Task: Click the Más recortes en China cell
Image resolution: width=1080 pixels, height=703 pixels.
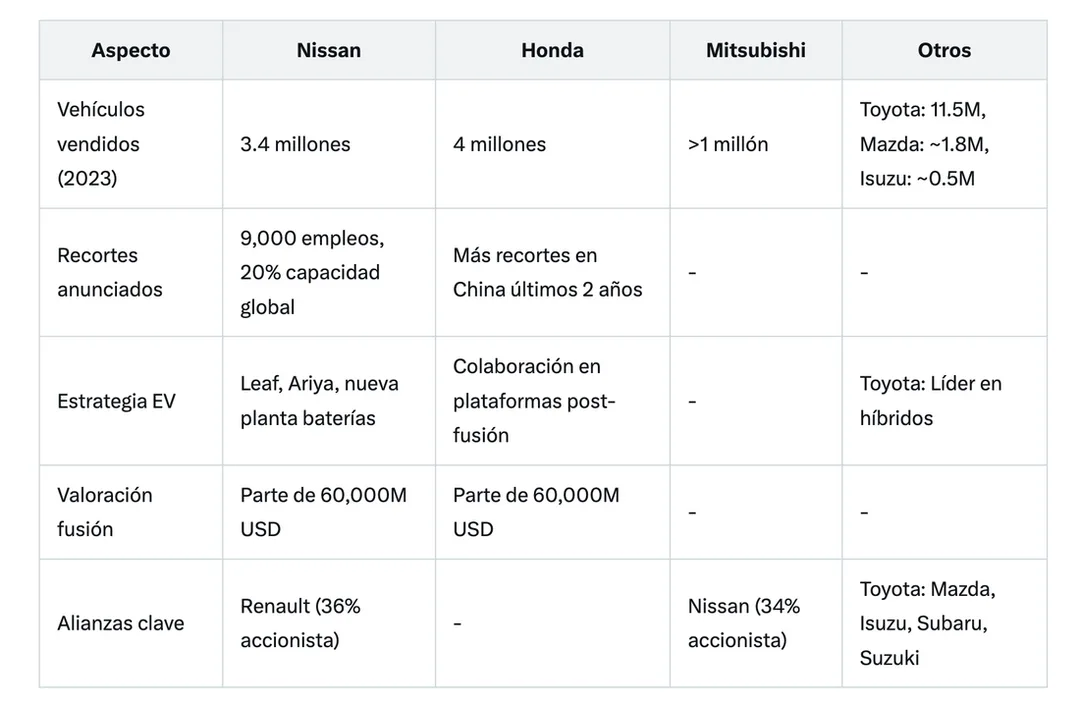Action: coord(552,273)
